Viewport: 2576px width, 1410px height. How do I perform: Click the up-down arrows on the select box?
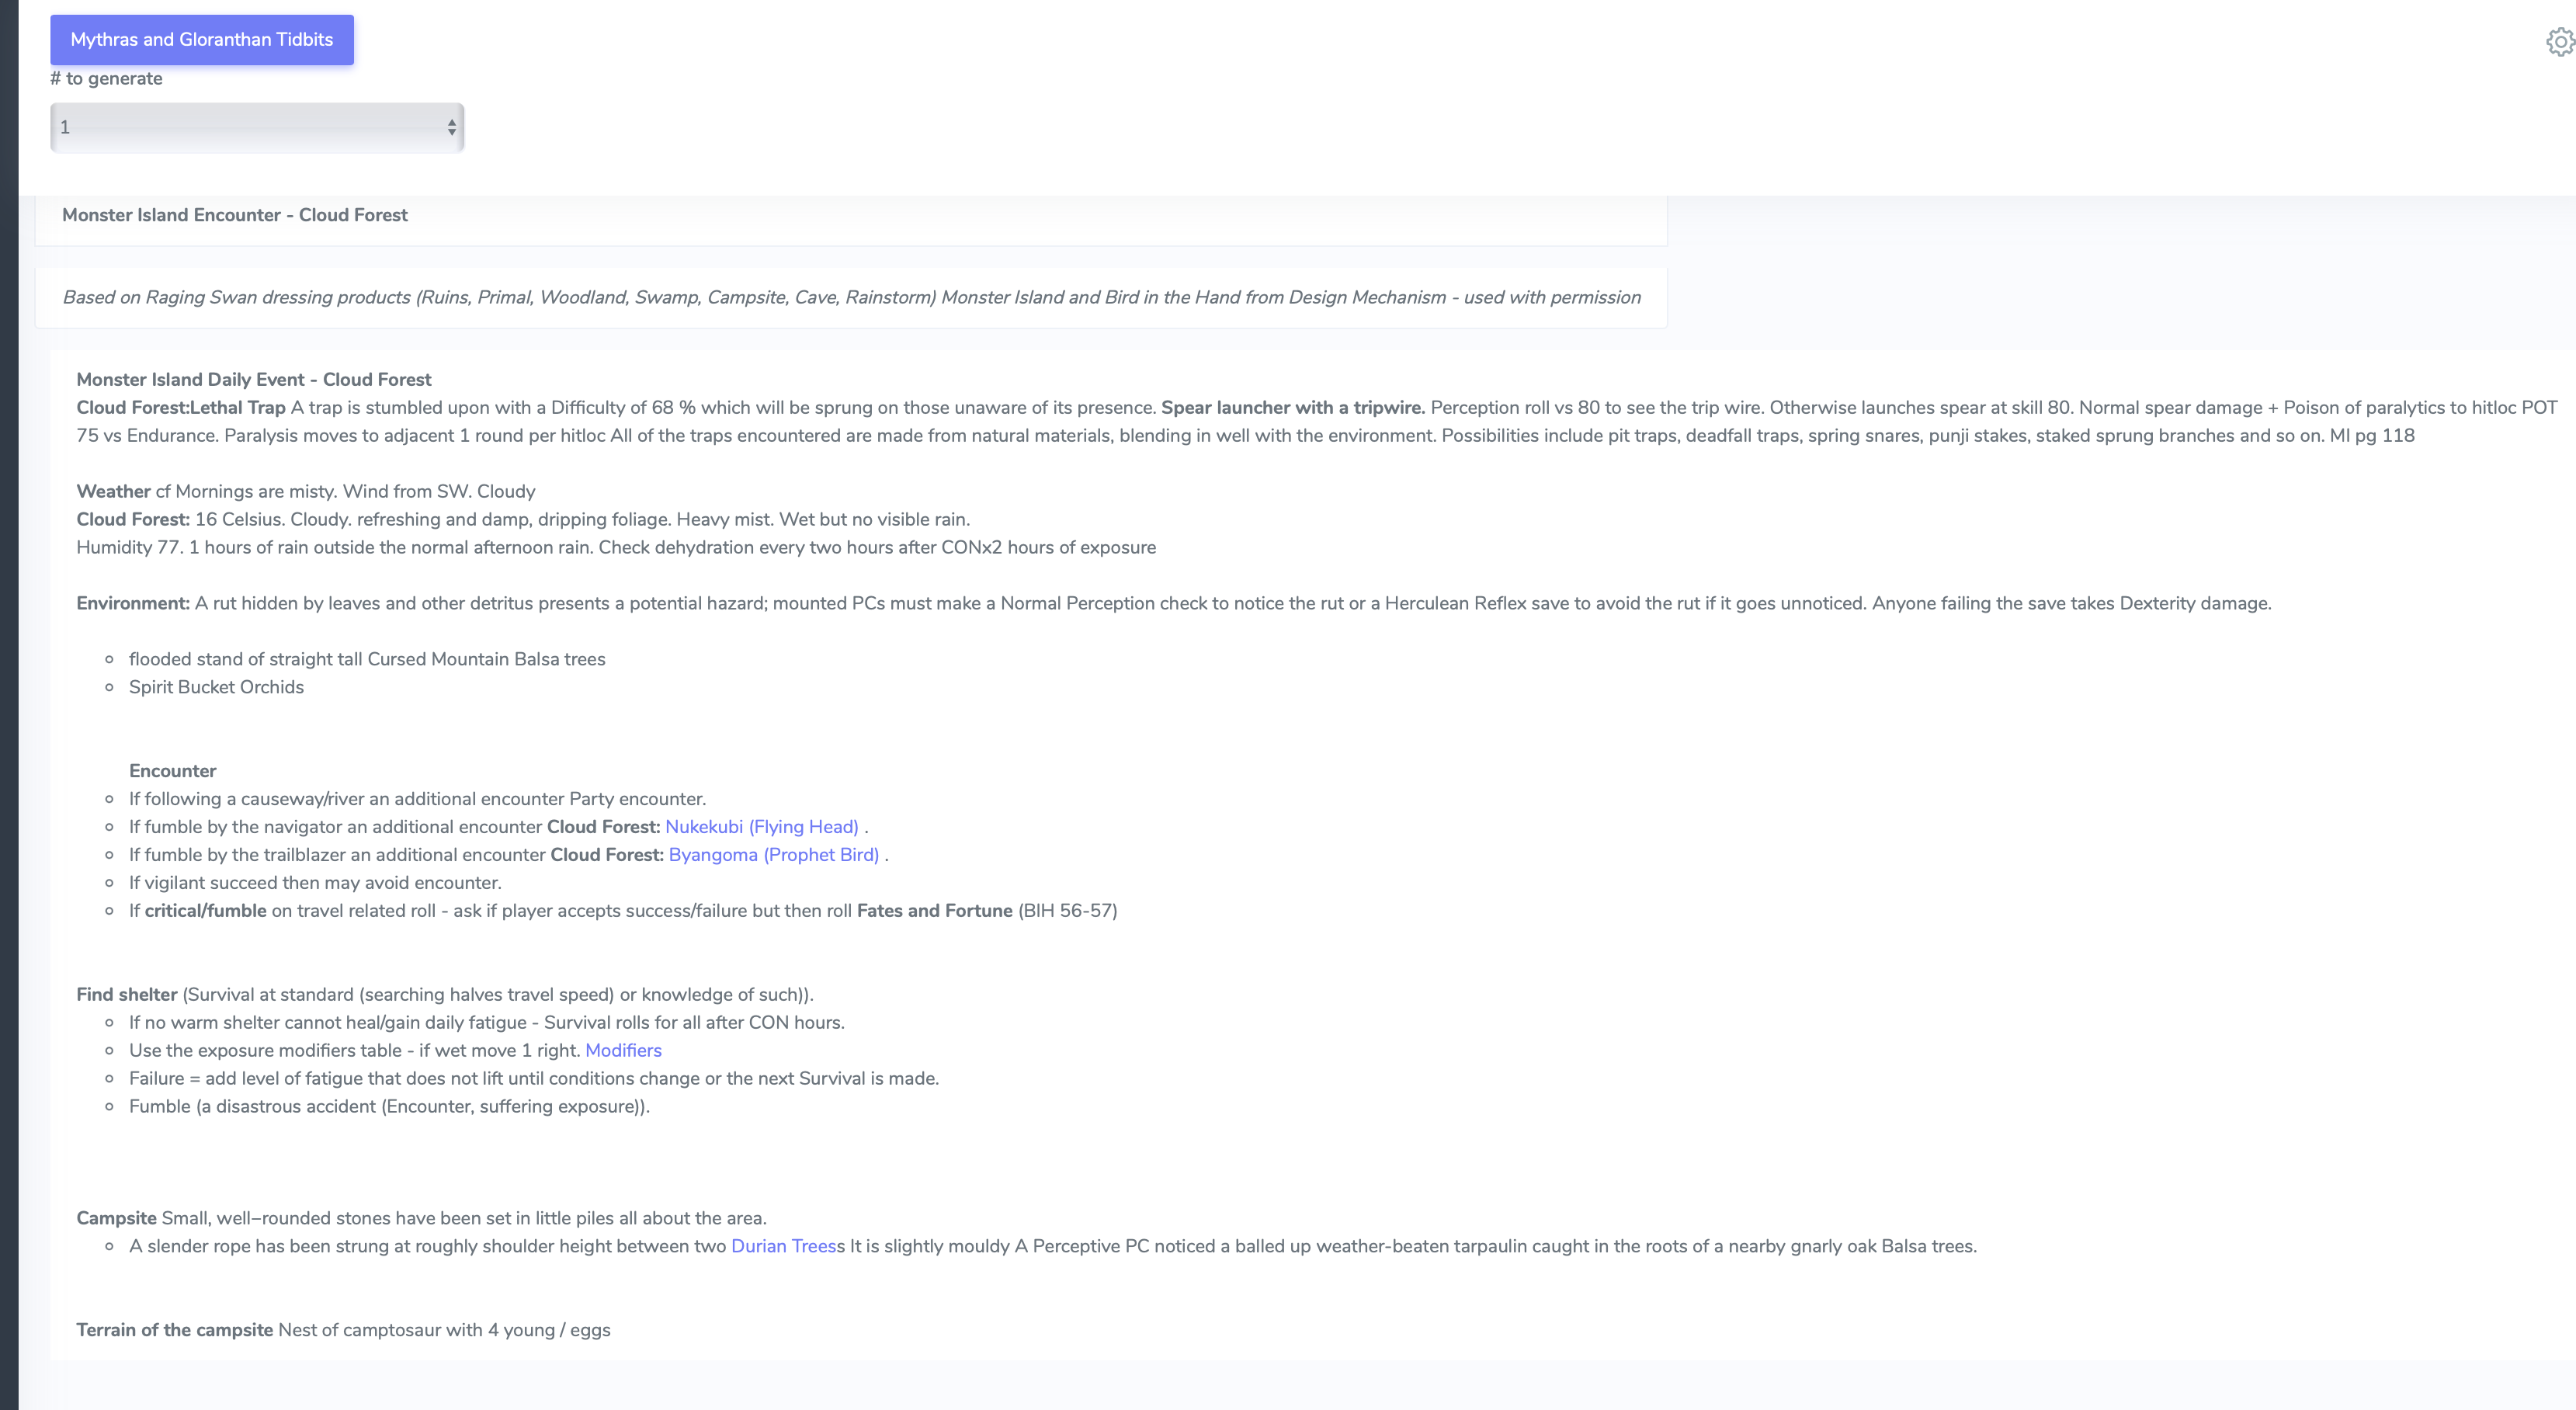pyautogui.click(x=452, y=127)
